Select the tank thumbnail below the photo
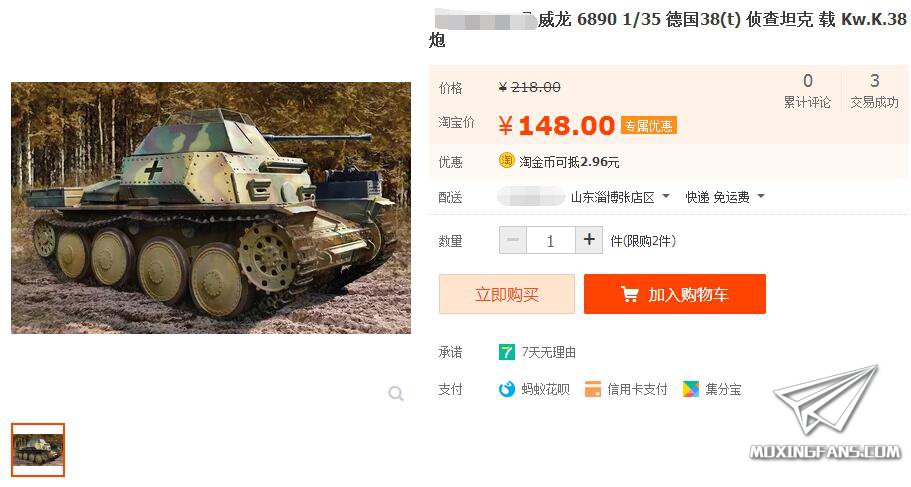Screen dimensions: 911x487 38,450
